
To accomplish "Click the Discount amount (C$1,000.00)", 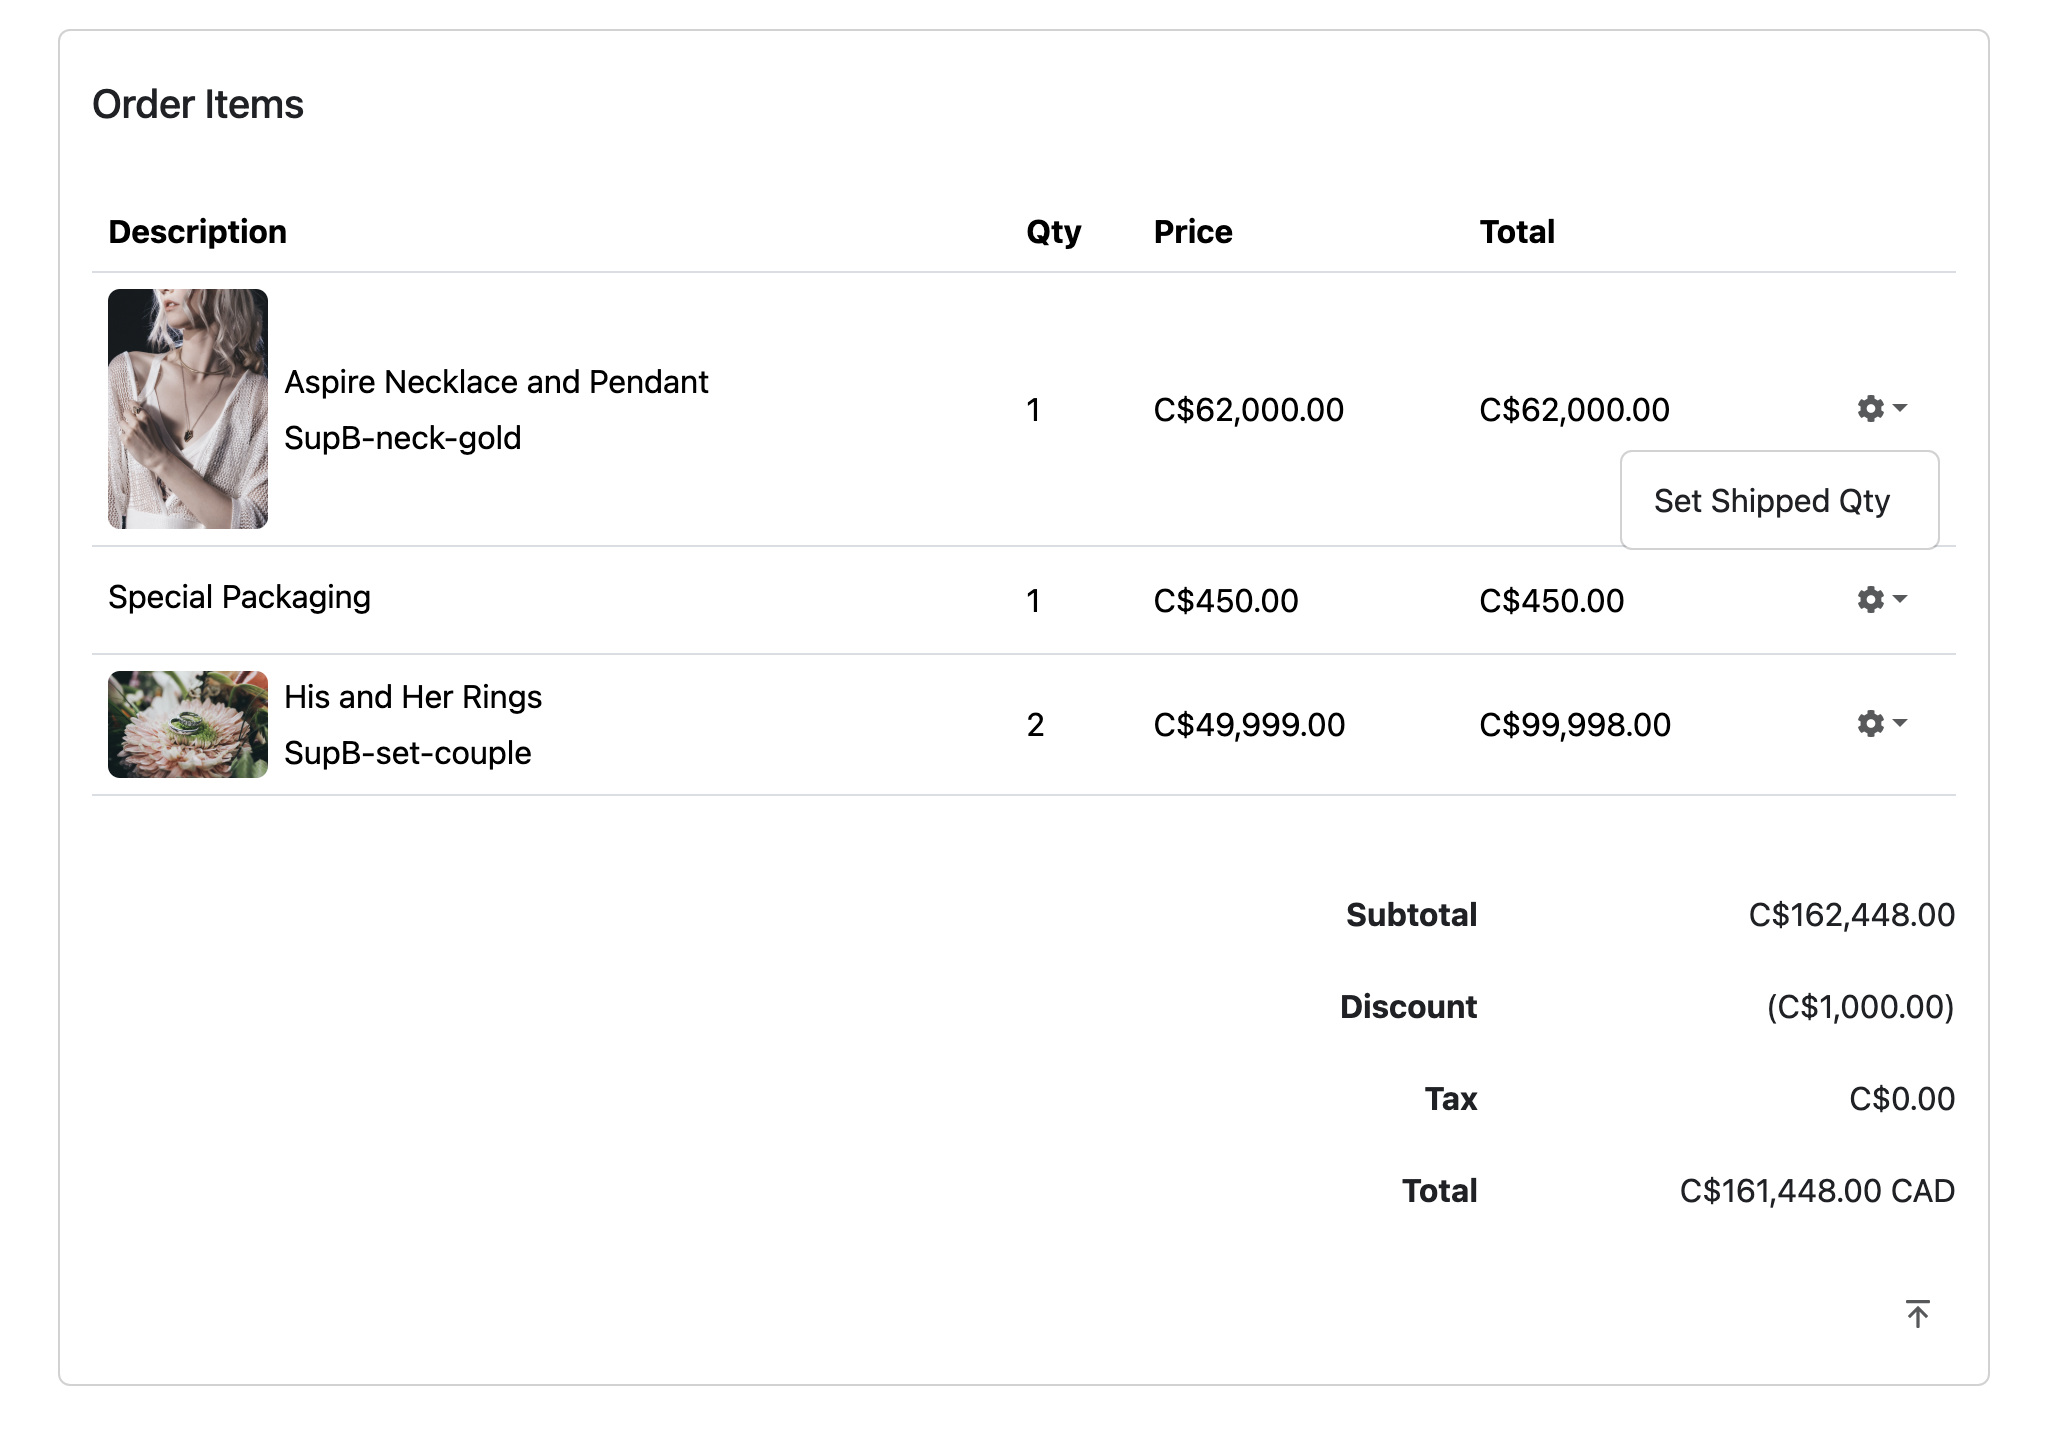I will click(1860, 1007).
